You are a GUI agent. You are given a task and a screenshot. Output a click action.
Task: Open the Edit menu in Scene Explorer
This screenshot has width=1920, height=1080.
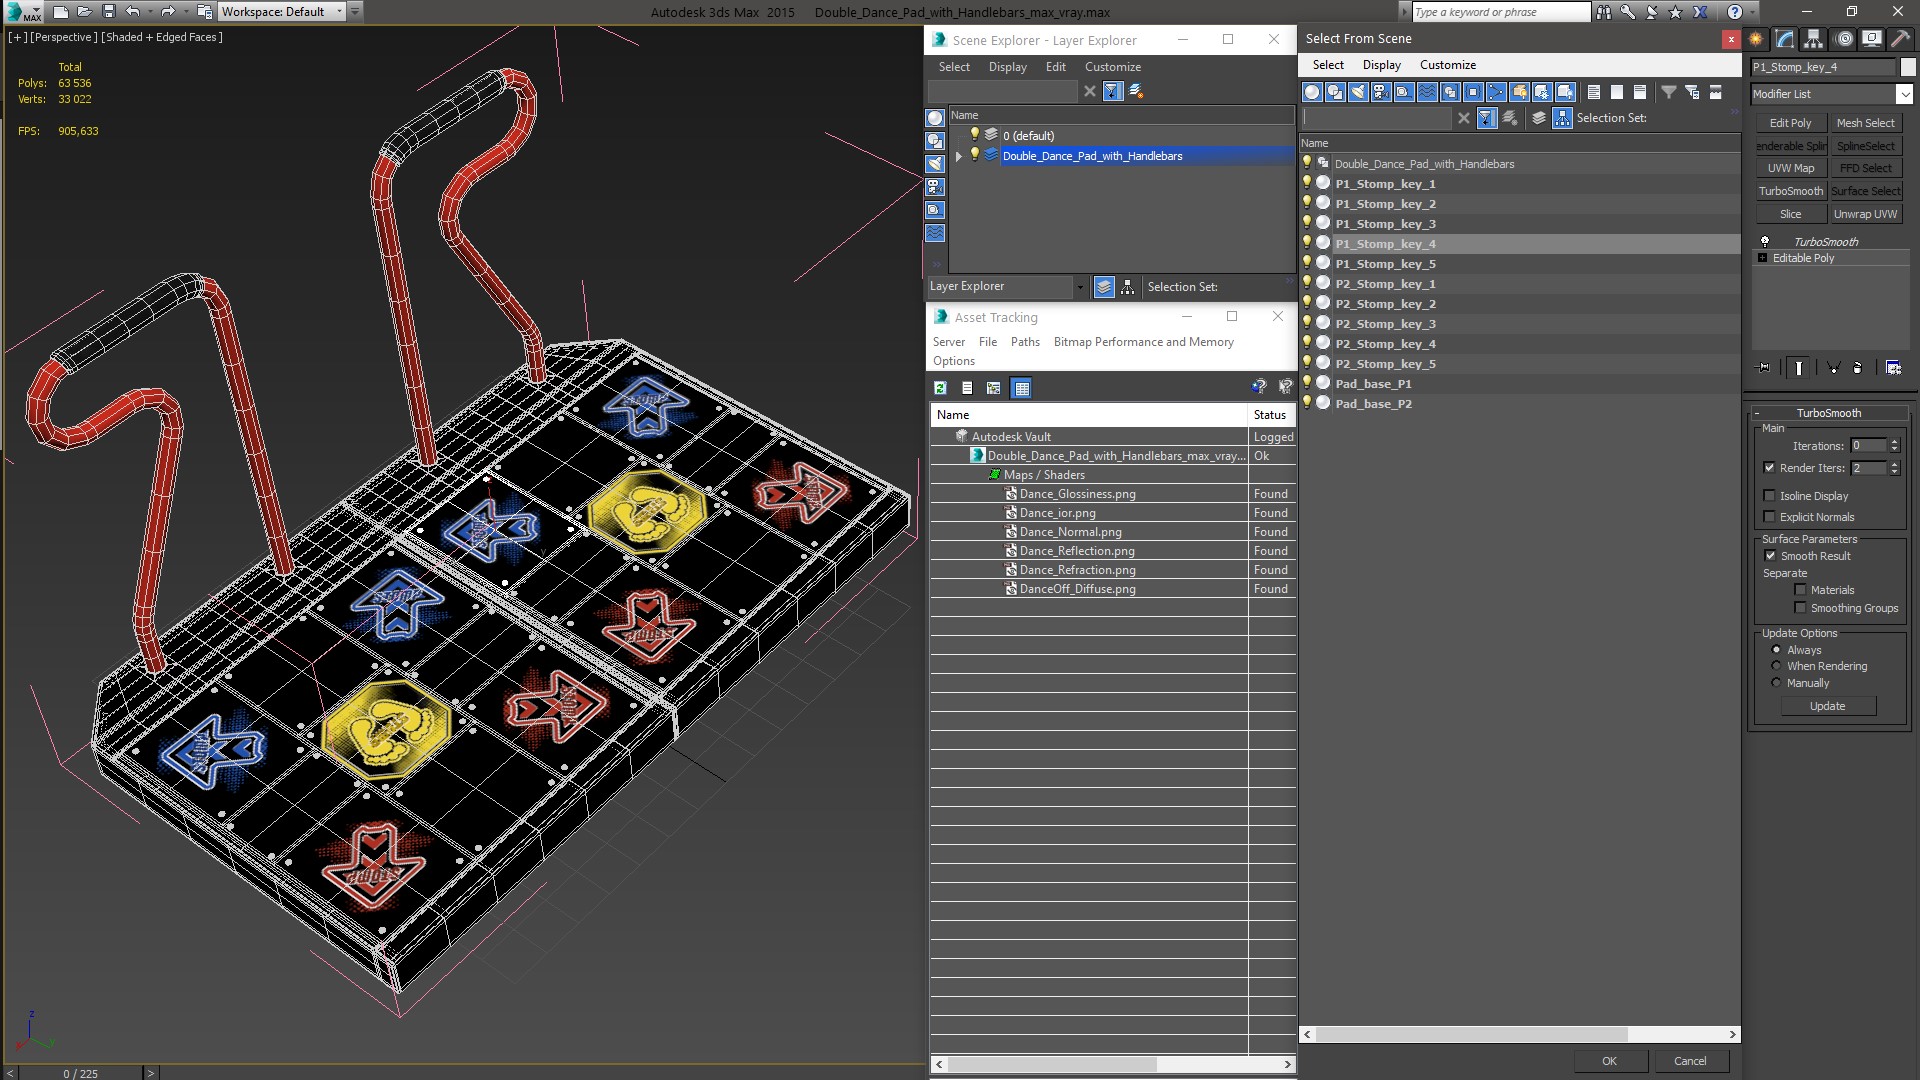coord(1056,67)
